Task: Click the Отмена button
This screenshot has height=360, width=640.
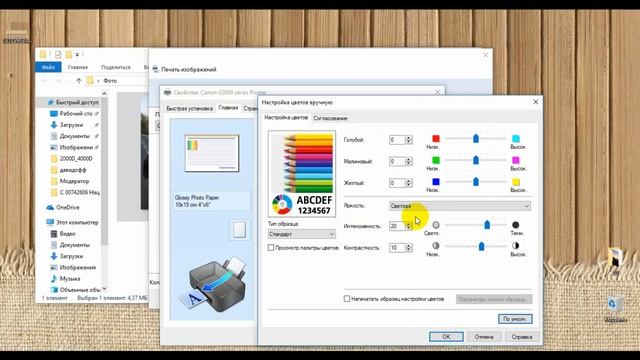Action: (x=484, y=337)
